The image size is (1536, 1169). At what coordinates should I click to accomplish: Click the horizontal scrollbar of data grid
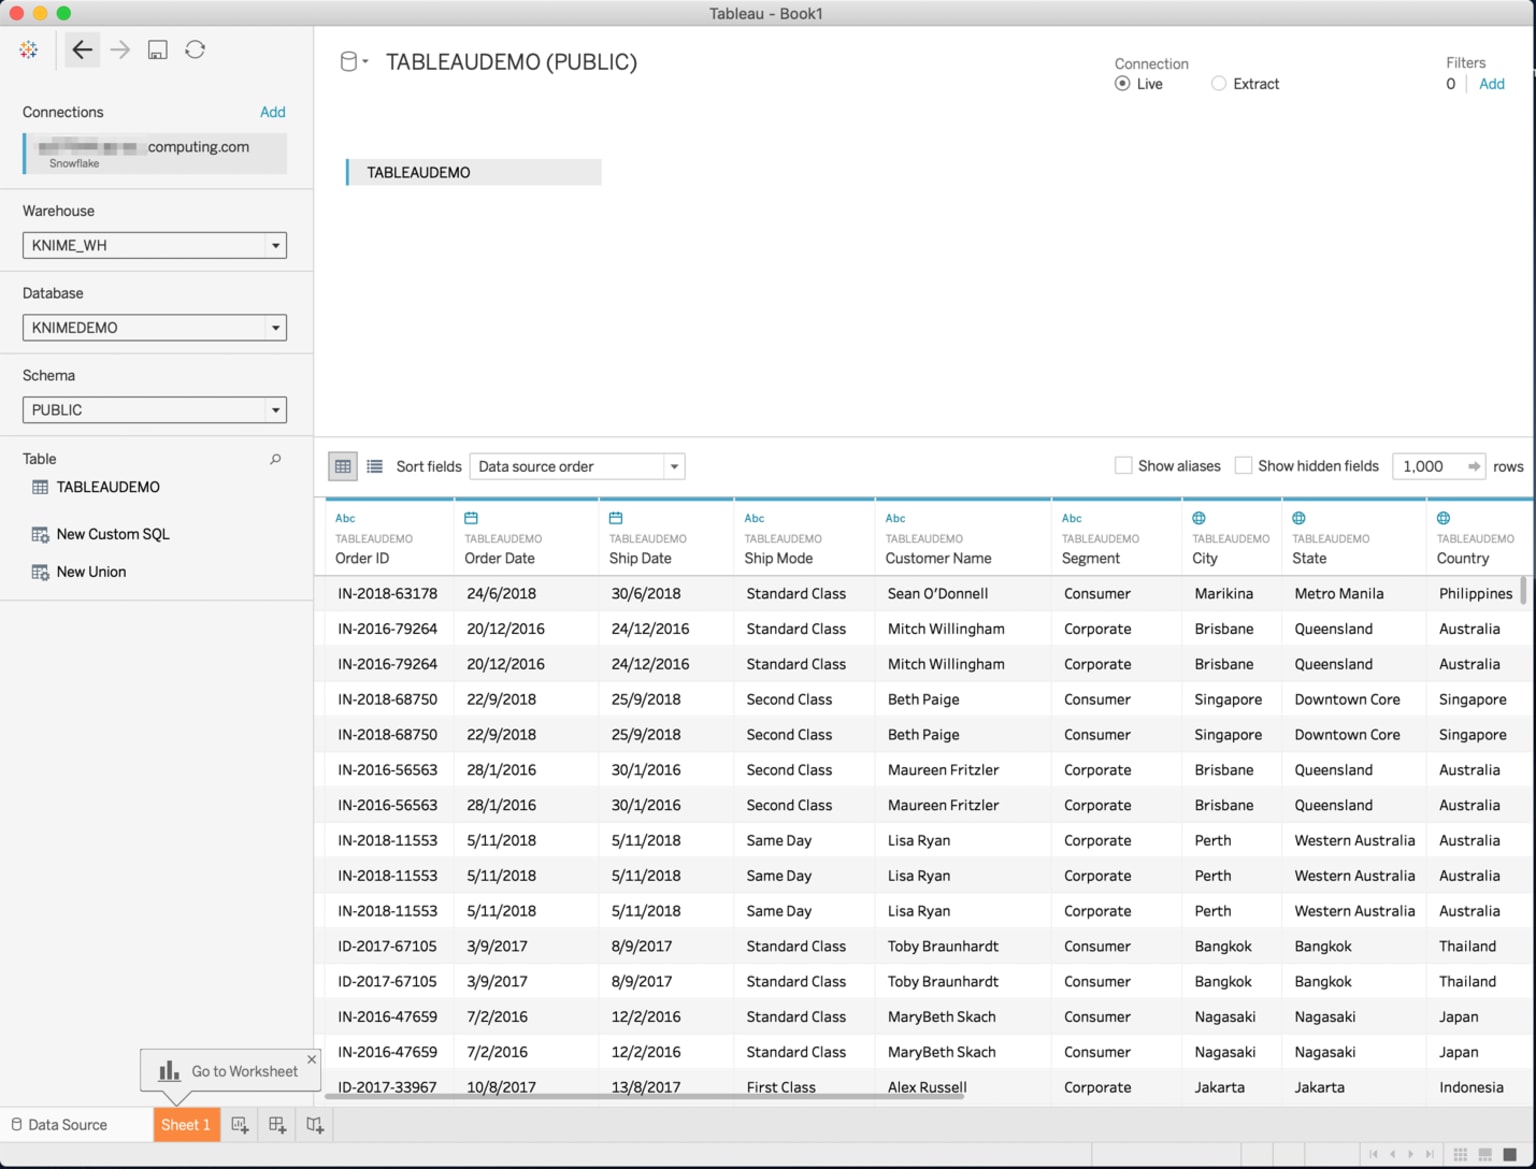pyautogui.click(x=645, y=1097)
